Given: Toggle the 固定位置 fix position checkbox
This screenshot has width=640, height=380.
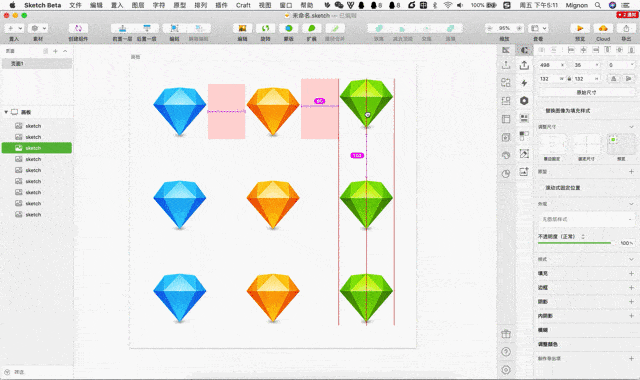Looking at the screenshot, I should (541, 188).
